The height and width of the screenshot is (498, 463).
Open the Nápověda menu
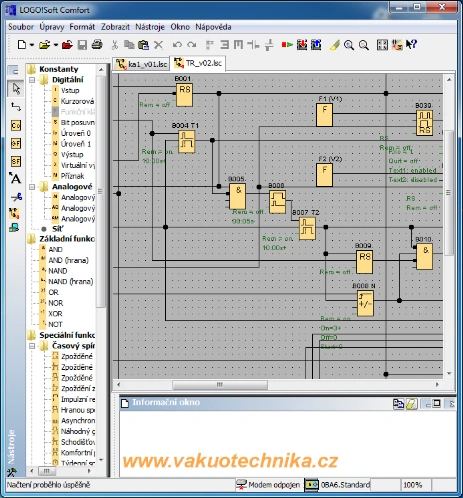[x=213, y=27]
